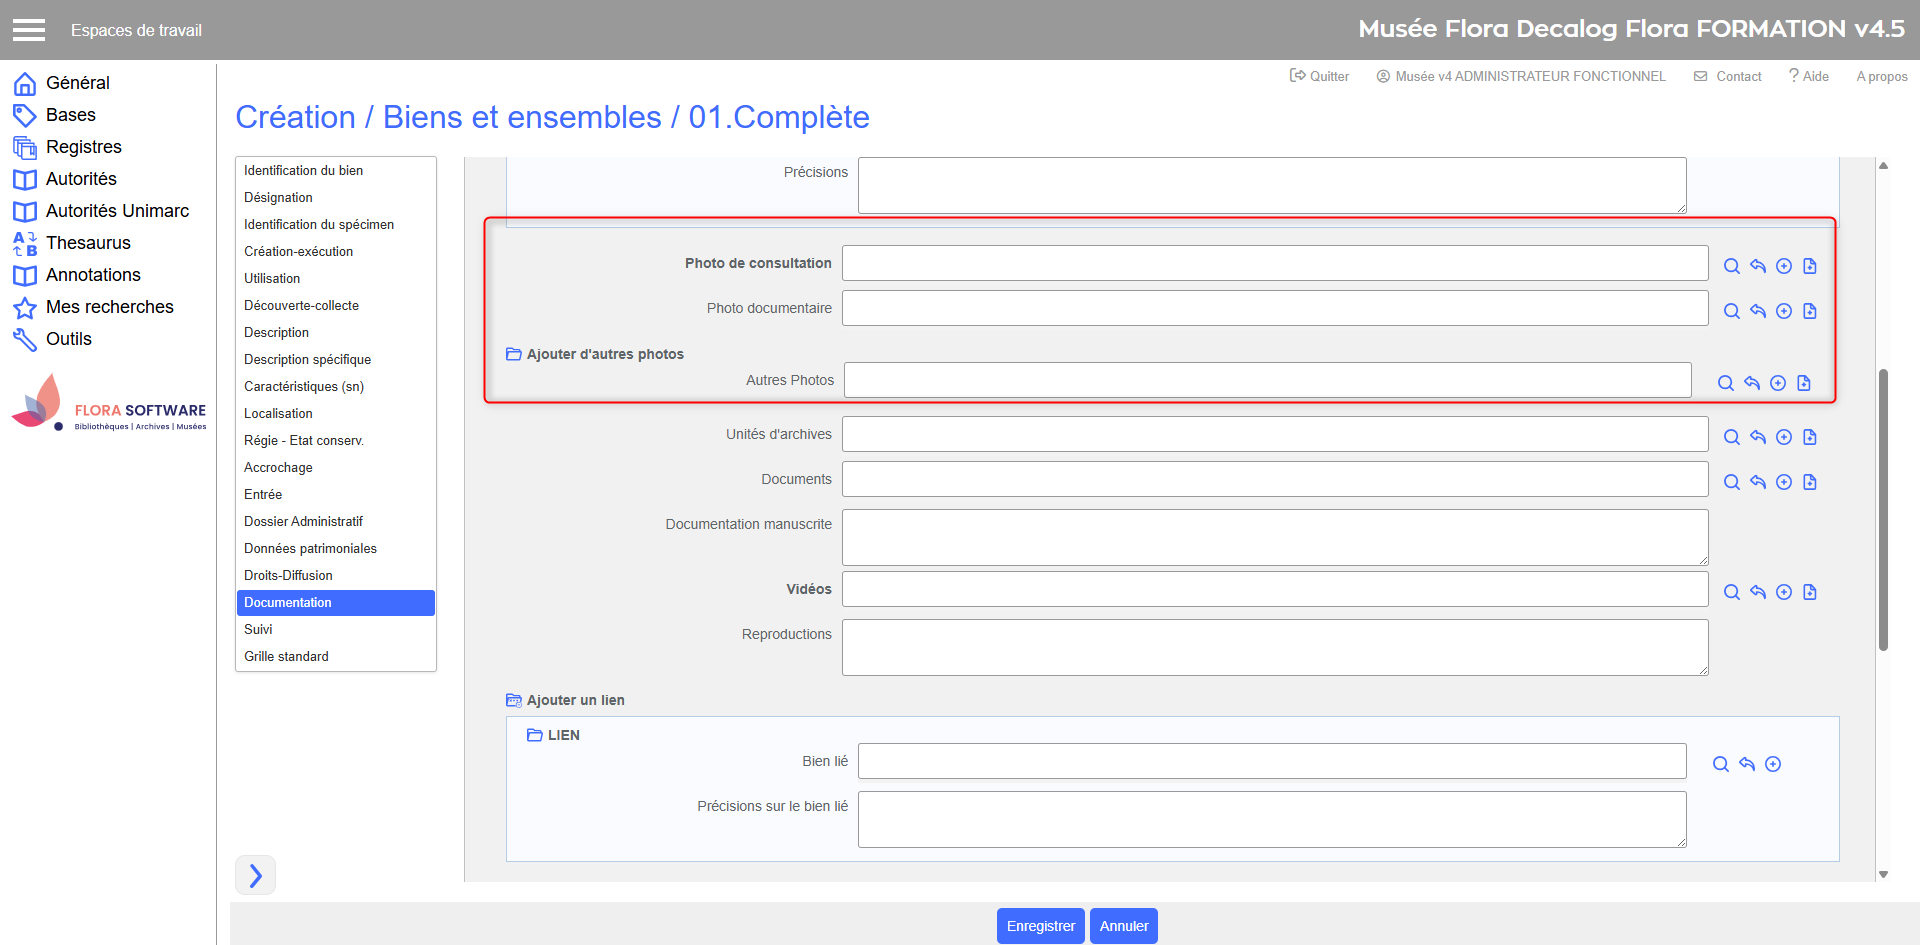Click the undo arrow beside Photo documentaire
The height and width of the screenshot is (945, 1920).
point(1757,311)
